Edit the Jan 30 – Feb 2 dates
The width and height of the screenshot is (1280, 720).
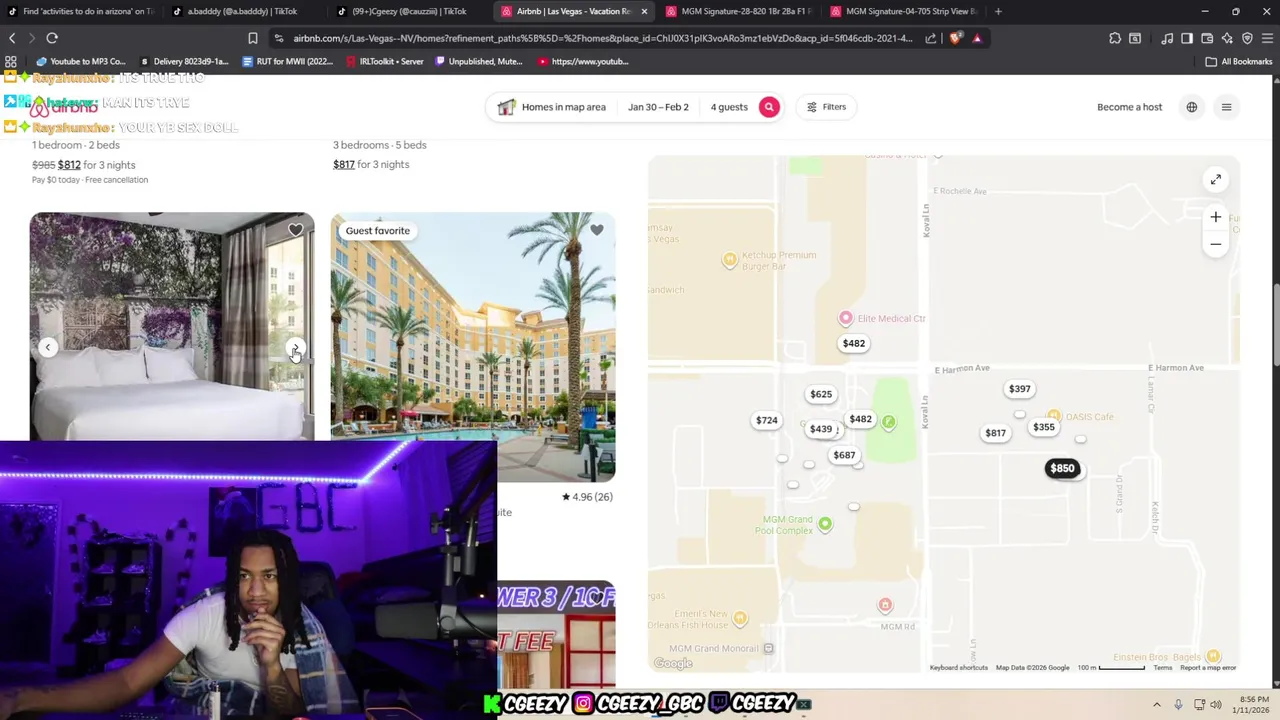[x=658, y=107]
